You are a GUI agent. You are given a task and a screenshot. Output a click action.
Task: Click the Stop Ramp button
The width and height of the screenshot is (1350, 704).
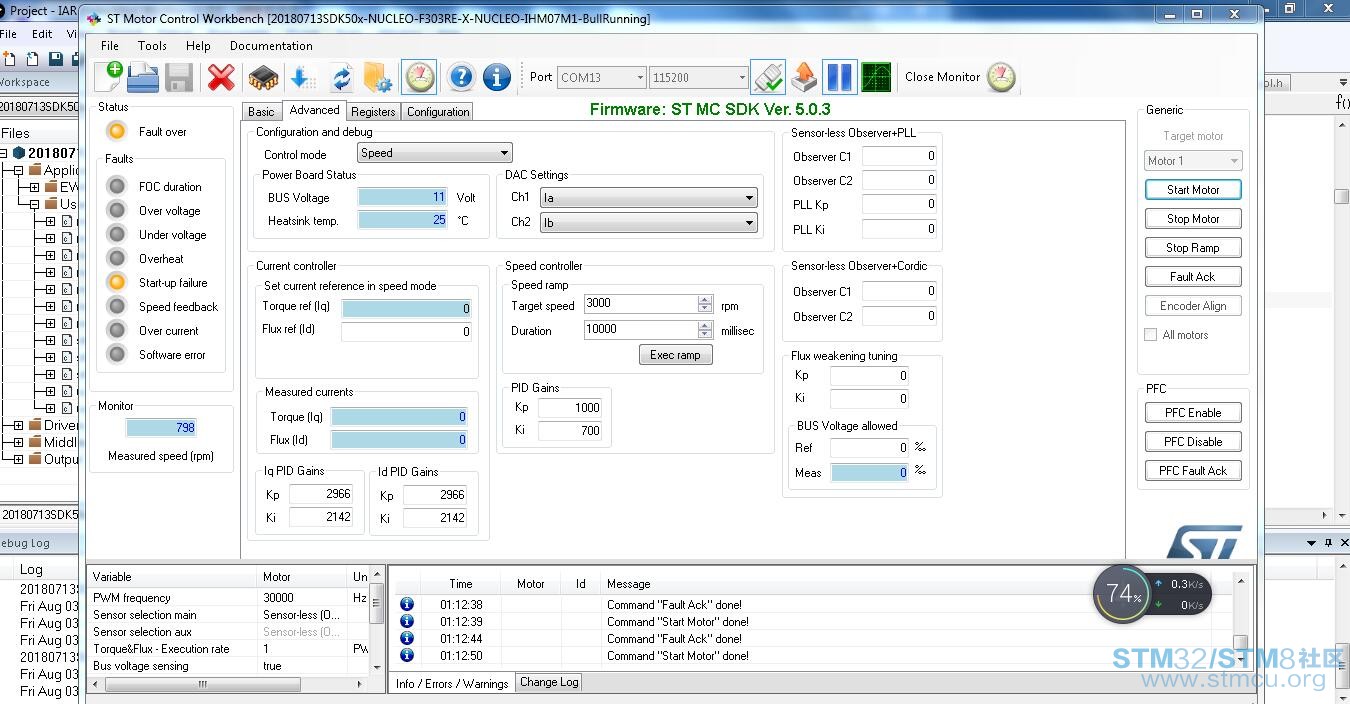[x=1193, y=247]
